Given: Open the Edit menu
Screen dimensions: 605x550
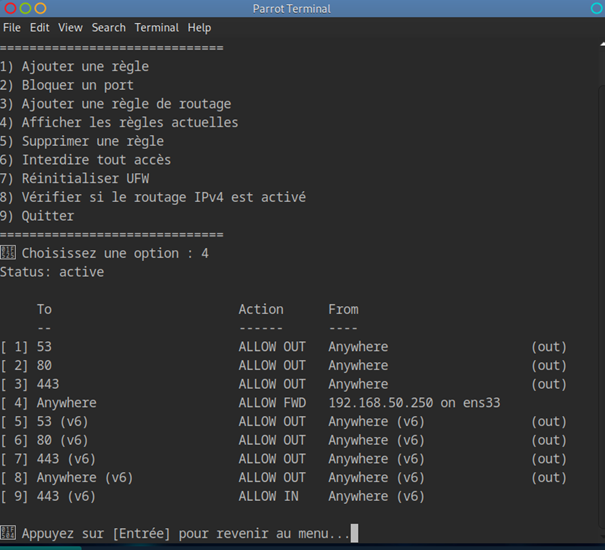Looking at the screenshot, I should [40, 28].
